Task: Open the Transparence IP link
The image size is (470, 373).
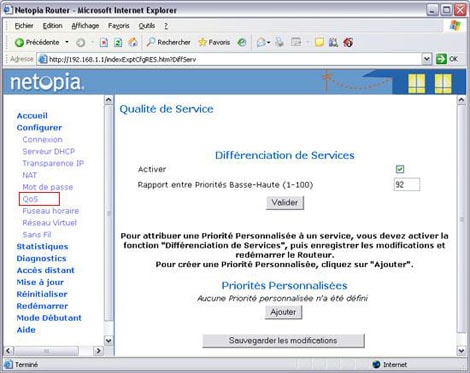Action: click(x=53, y=163)
